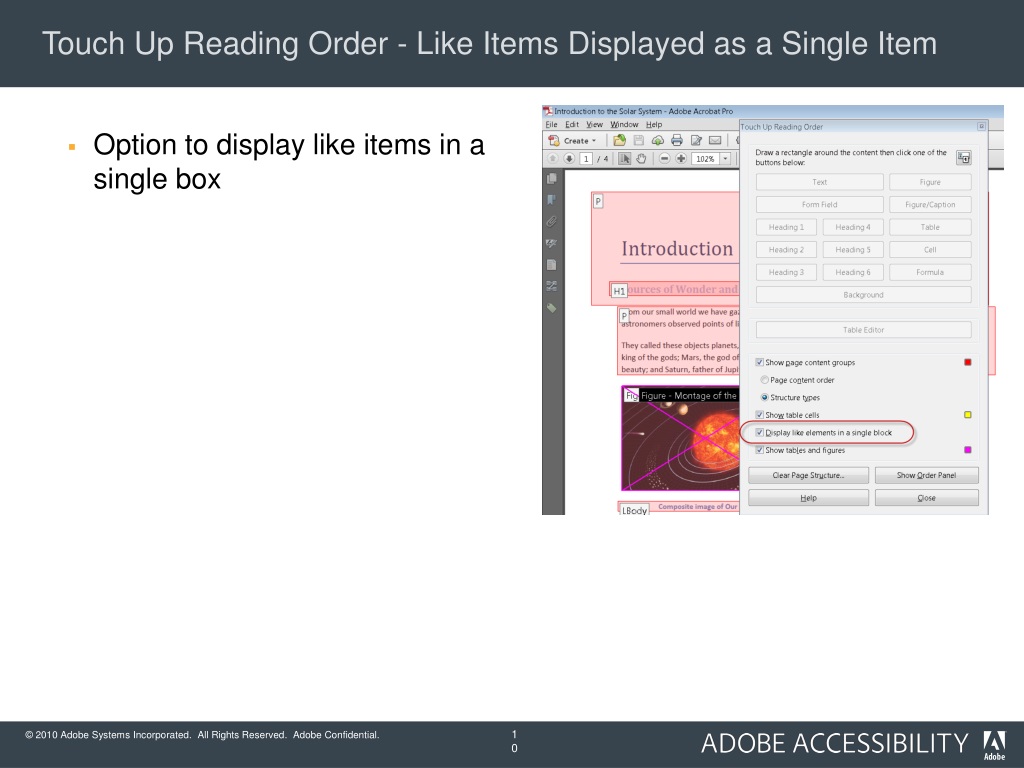1024x768 pixels.
Task: Click the Open file folder icon
Action: click(x=619, y=140)
